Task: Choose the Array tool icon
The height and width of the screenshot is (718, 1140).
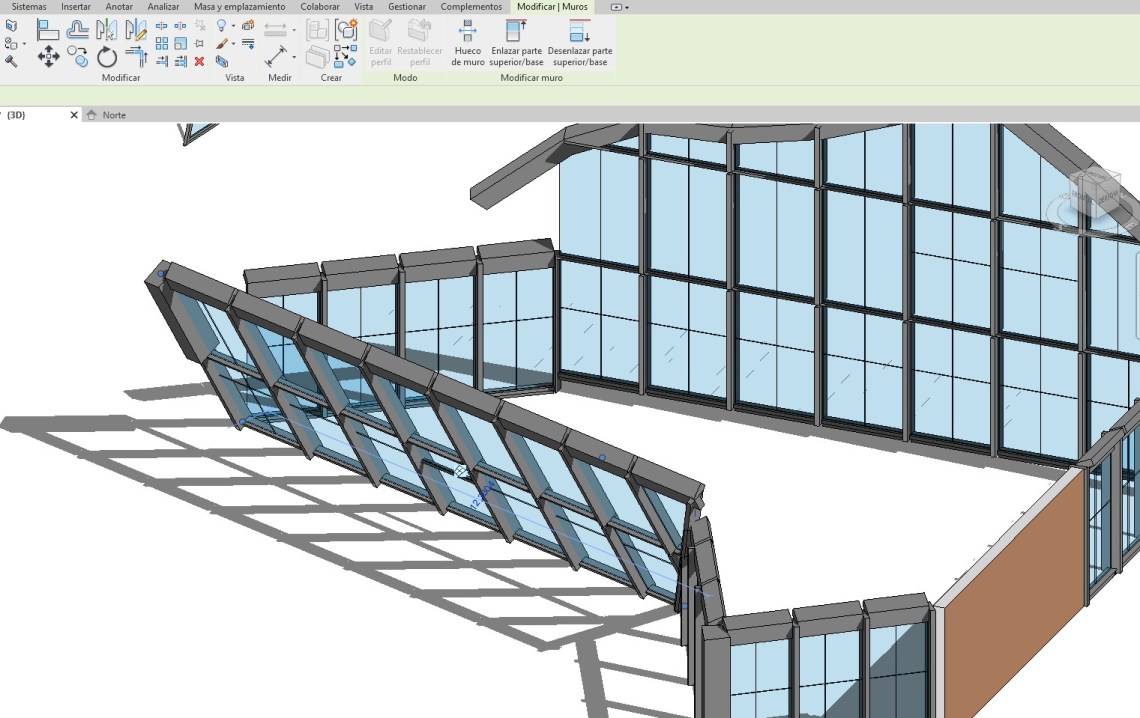Action: point(162,44)
